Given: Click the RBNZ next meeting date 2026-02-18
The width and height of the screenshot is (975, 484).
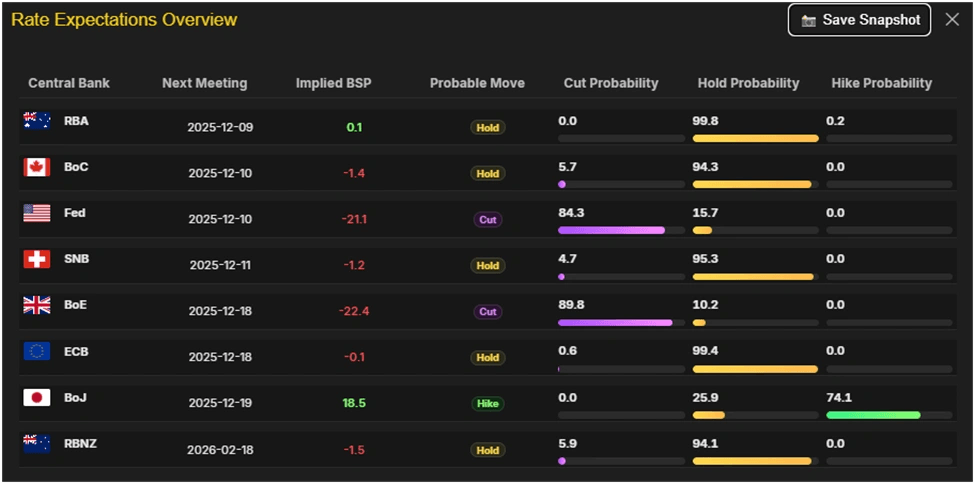Looking at the screenshot, I should click(x=220, y=450).
